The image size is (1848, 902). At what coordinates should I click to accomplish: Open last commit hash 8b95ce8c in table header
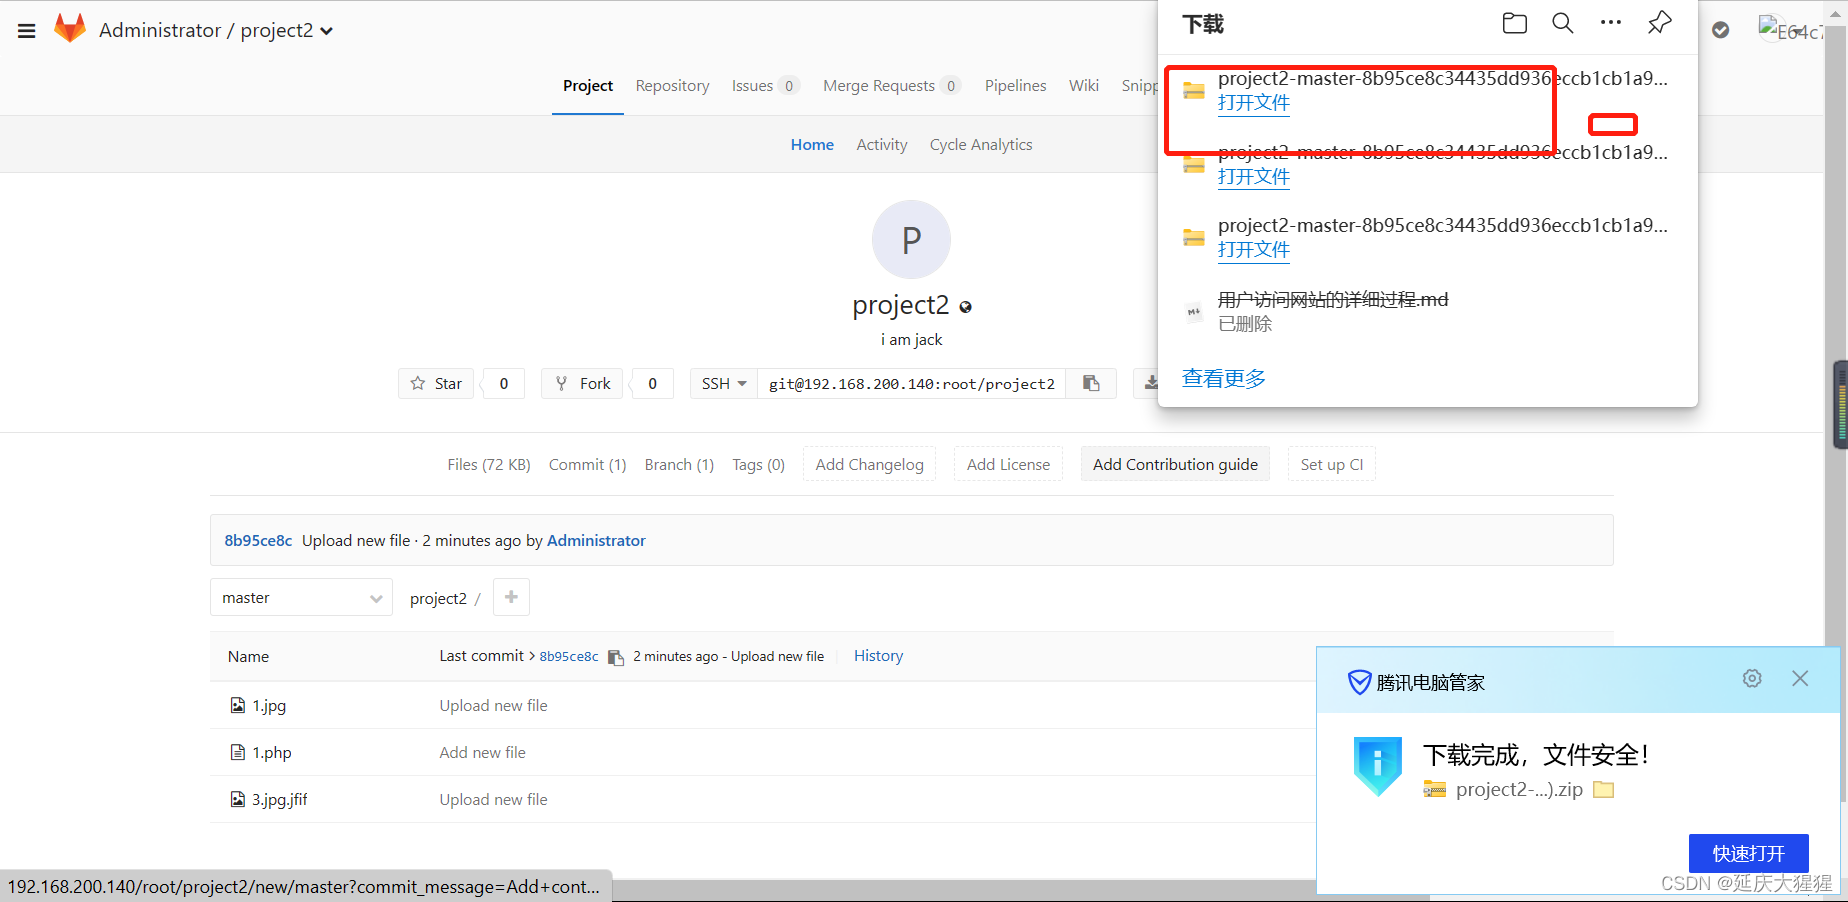[x=569, y=657]
